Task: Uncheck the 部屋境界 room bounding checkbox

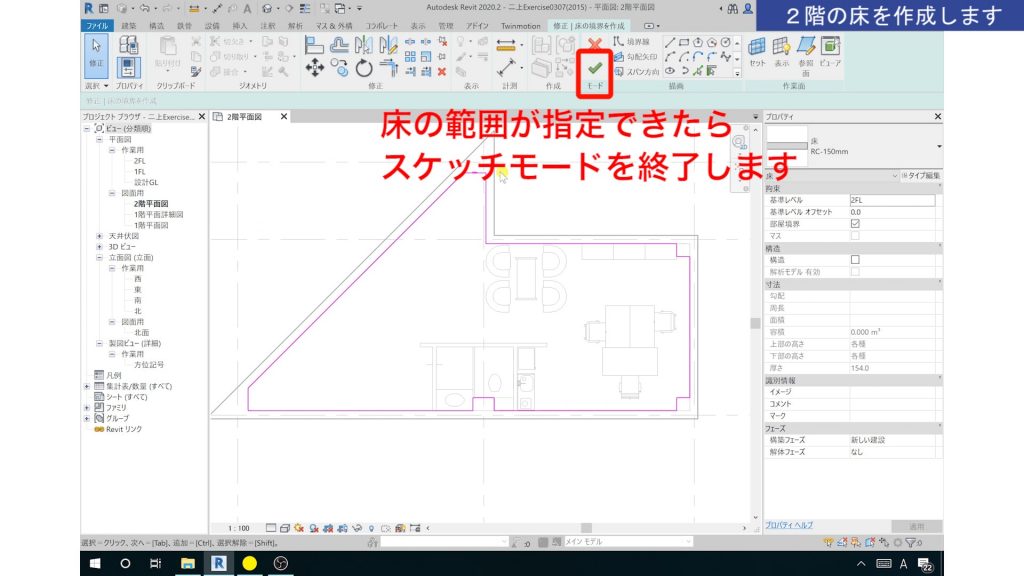Action: click(855, 225)
